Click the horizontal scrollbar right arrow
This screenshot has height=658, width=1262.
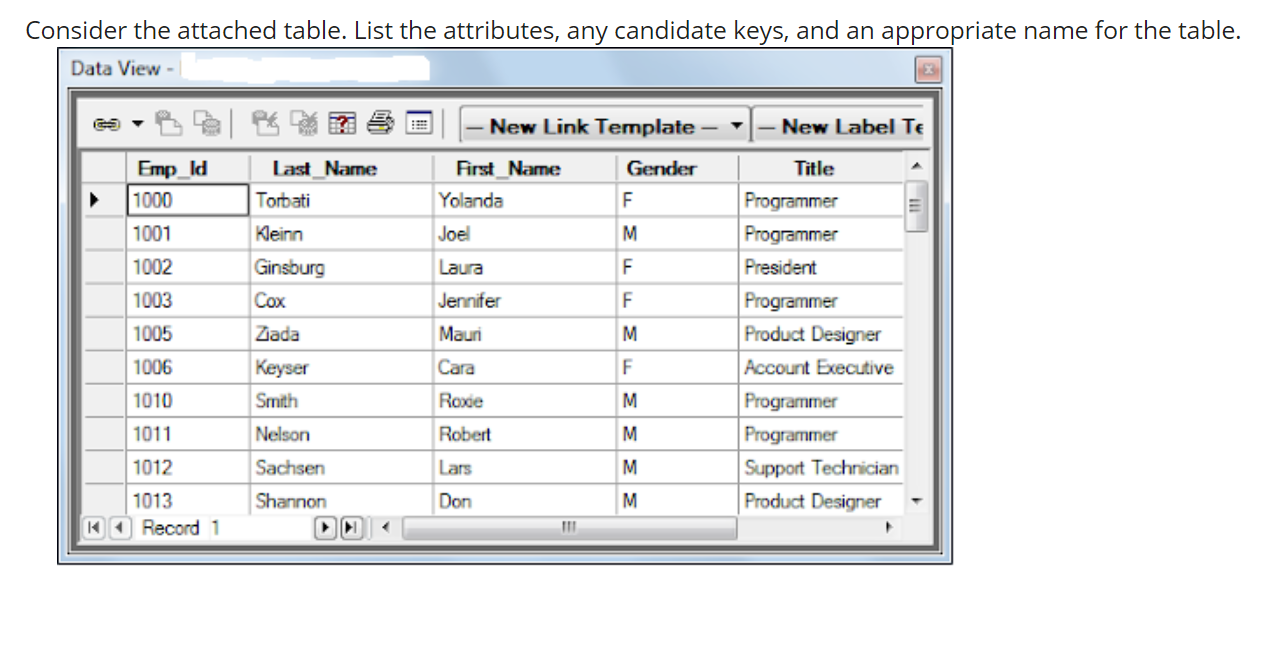tap(886, 527)
